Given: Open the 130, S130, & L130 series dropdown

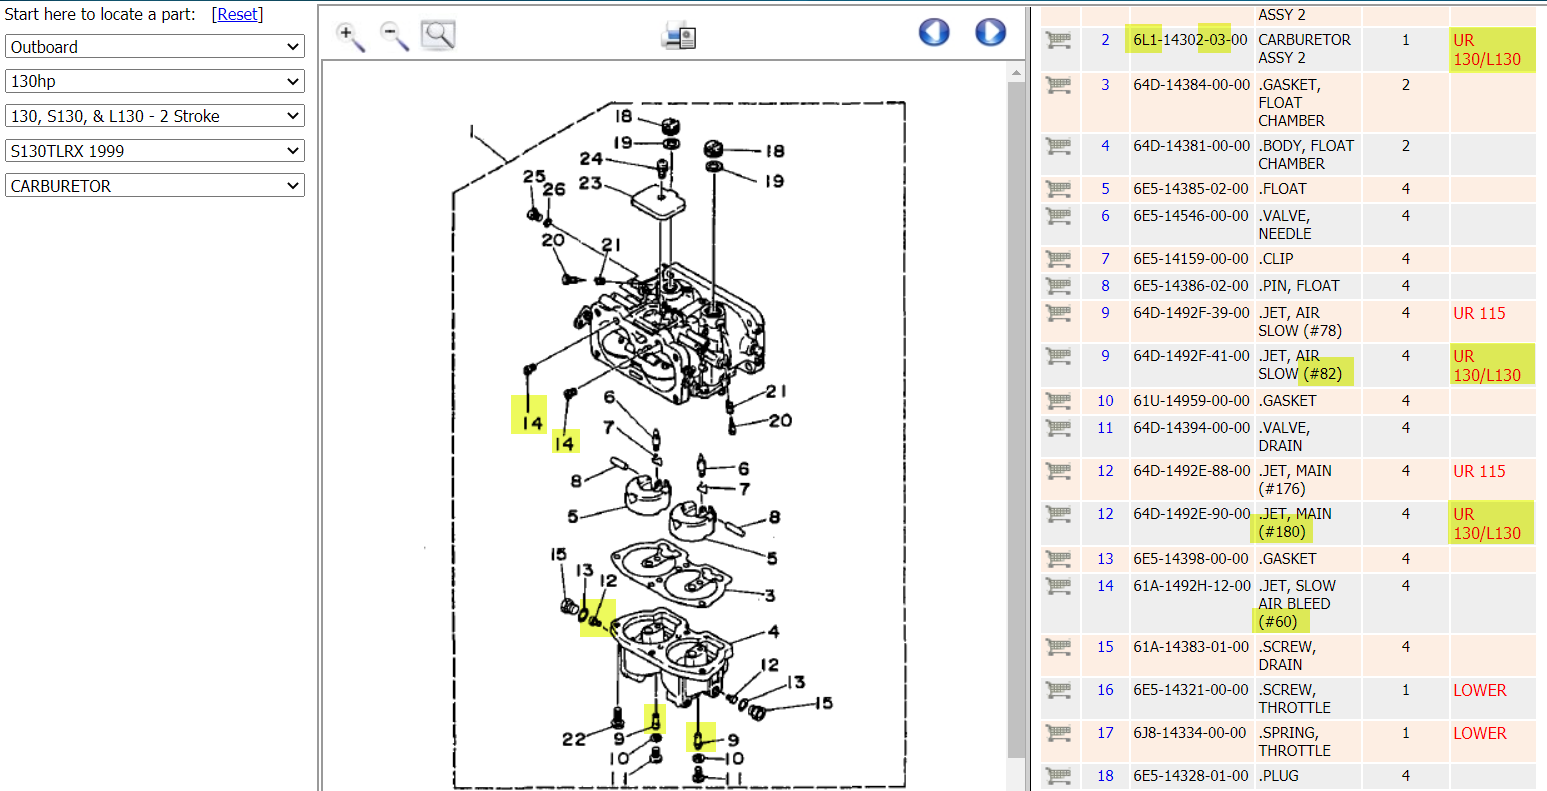Looking at the screenshot, I should coord(155,116).
